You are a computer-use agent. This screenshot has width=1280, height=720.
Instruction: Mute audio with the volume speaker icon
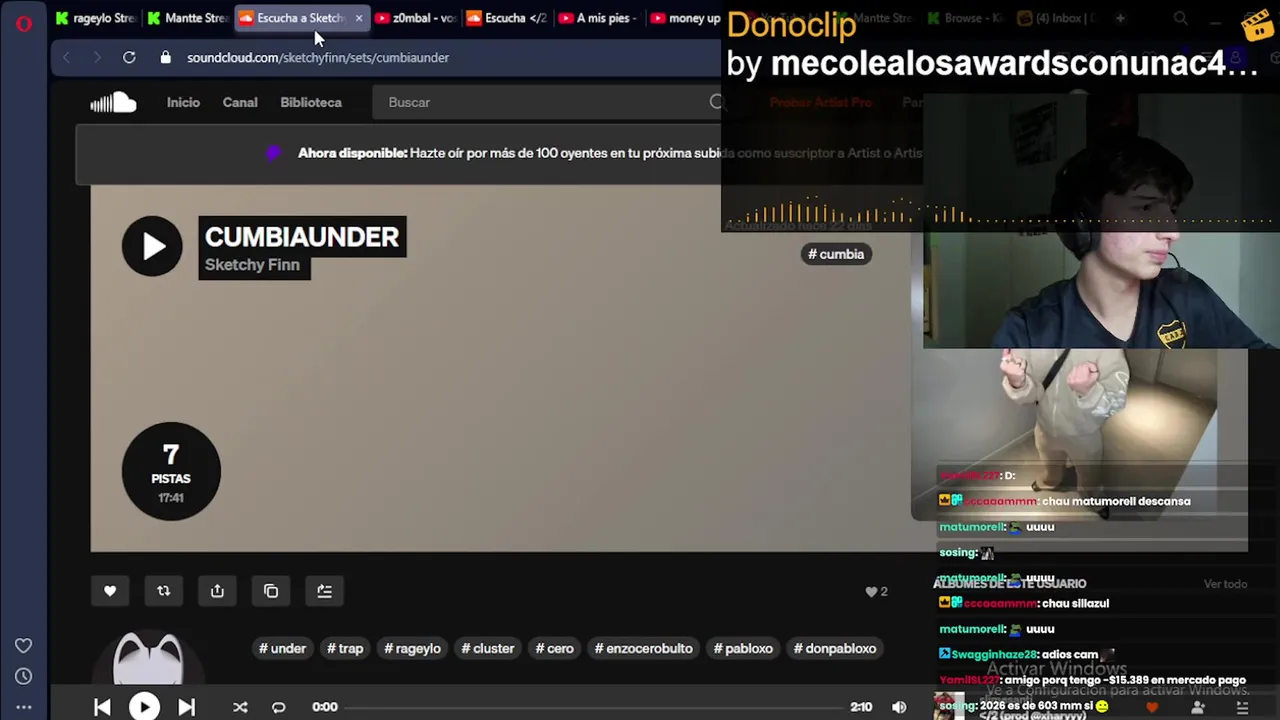tap(899, 707)
